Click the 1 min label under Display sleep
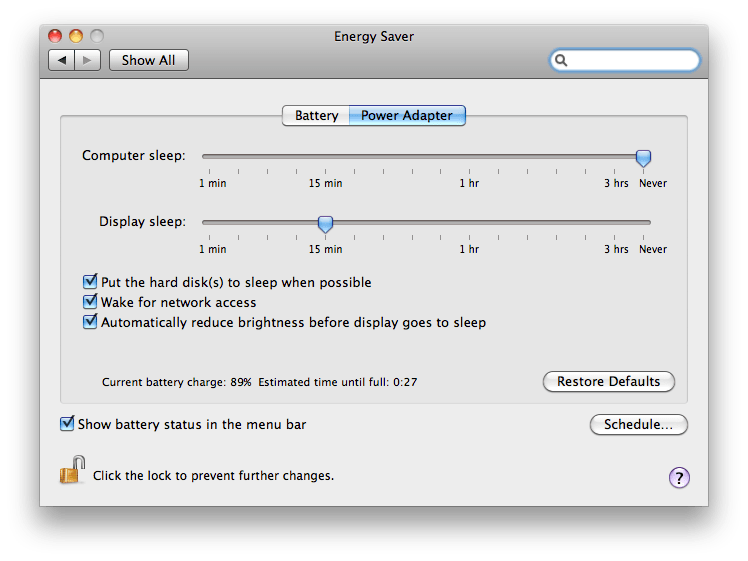This screenshot has width=748, height=561. (213, 249)
